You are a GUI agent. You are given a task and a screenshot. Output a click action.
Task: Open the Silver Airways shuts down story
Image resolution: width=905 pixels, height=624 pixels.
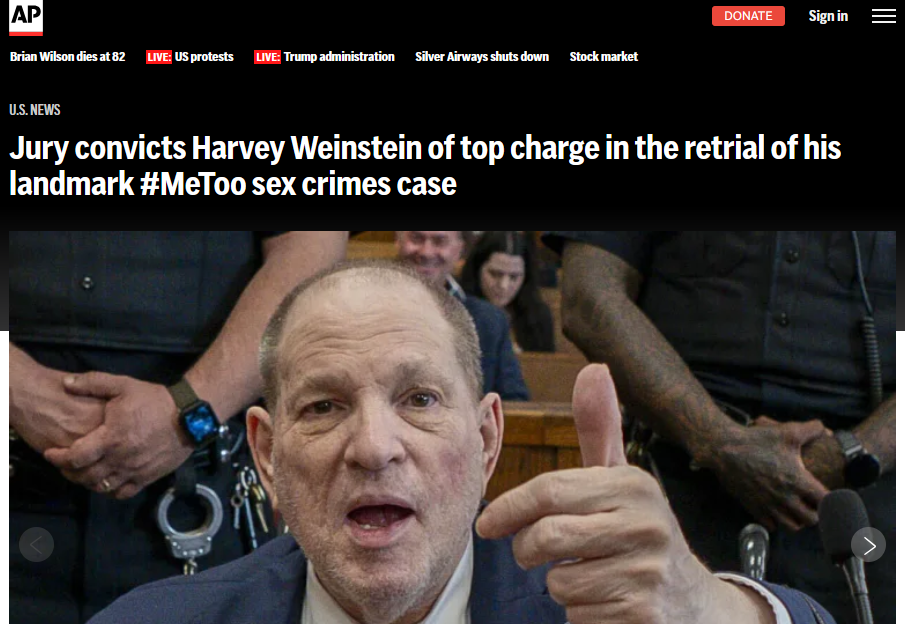(482, 57)
